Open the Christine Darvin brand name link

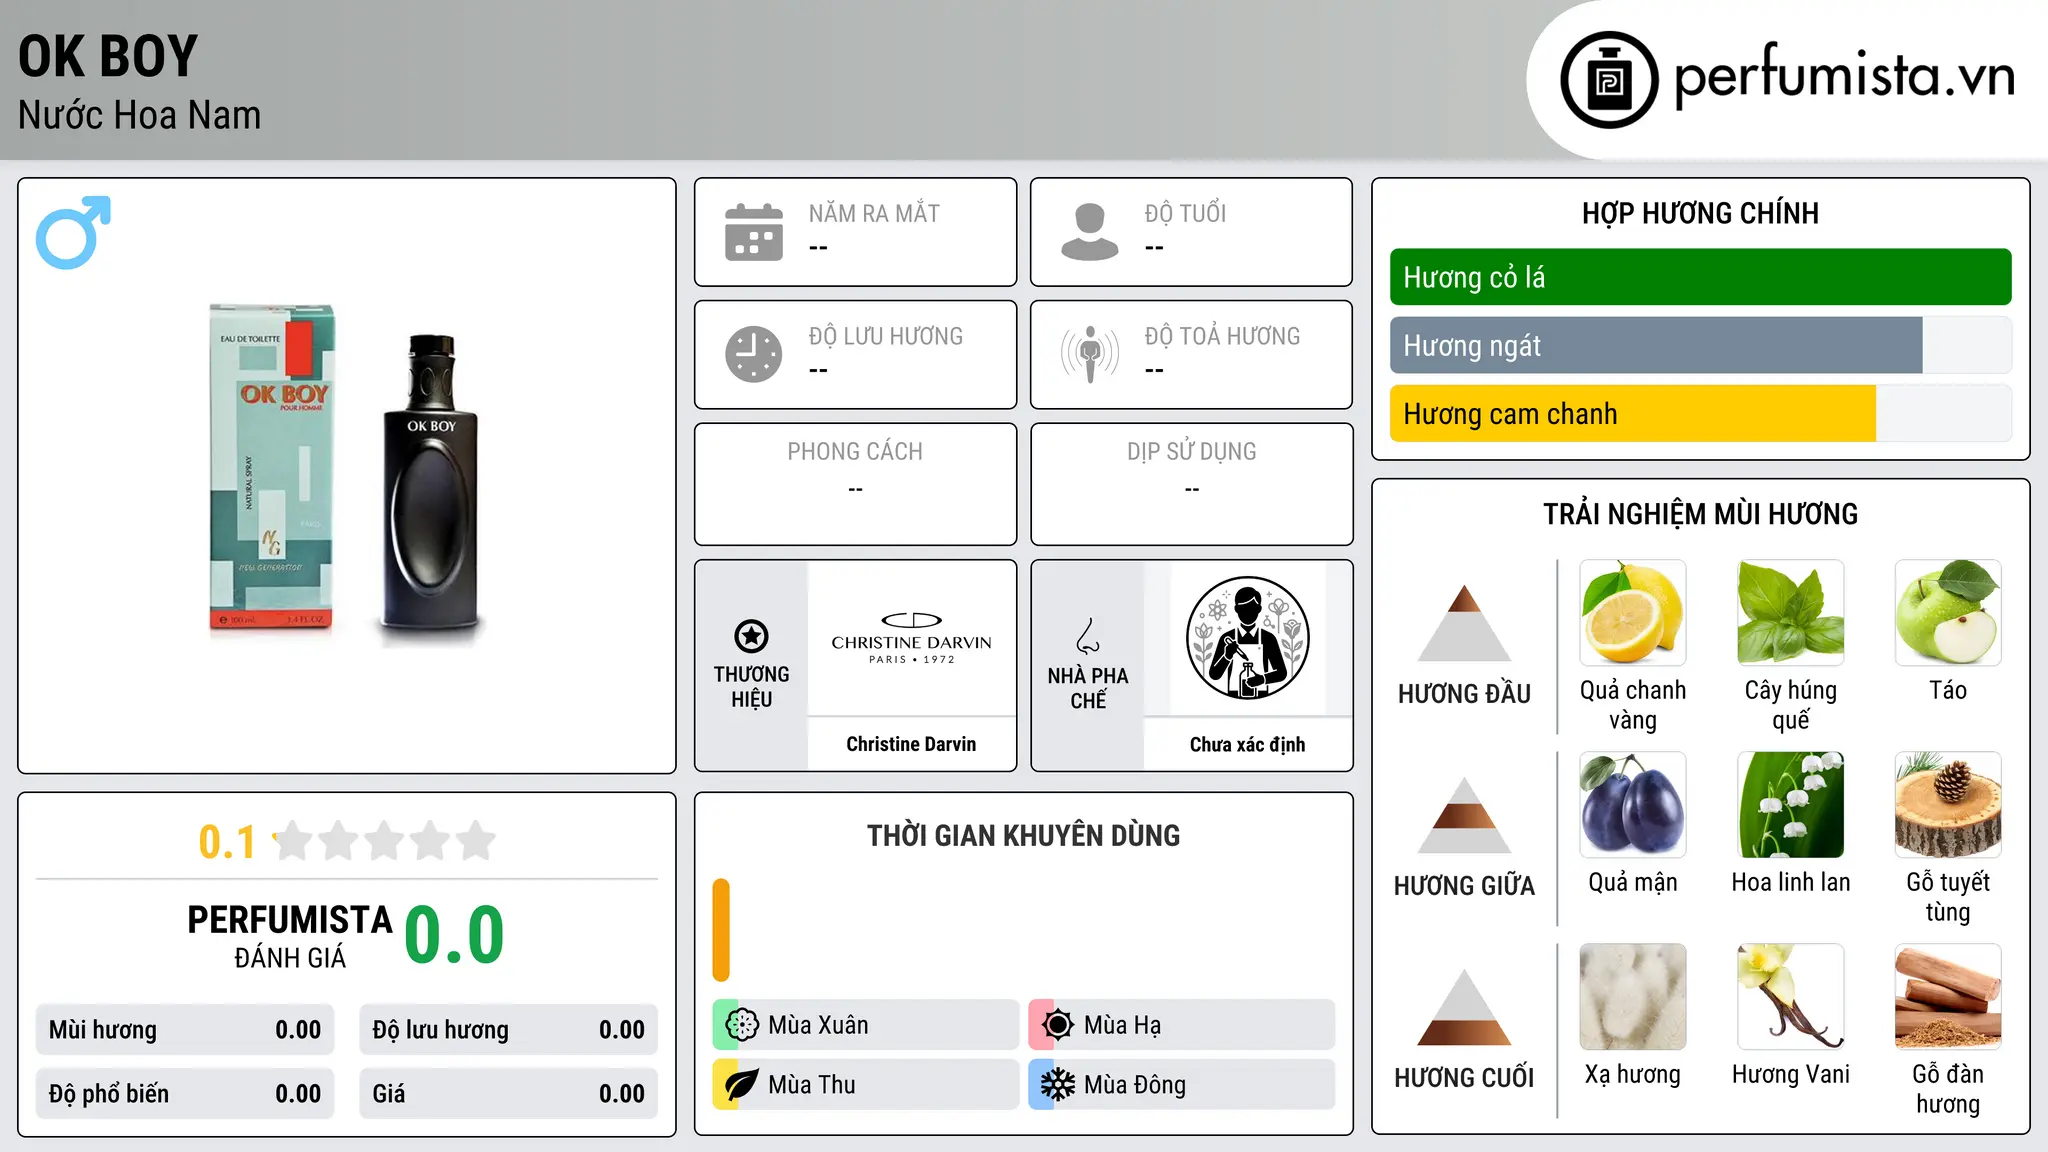(x=911, y=744)
